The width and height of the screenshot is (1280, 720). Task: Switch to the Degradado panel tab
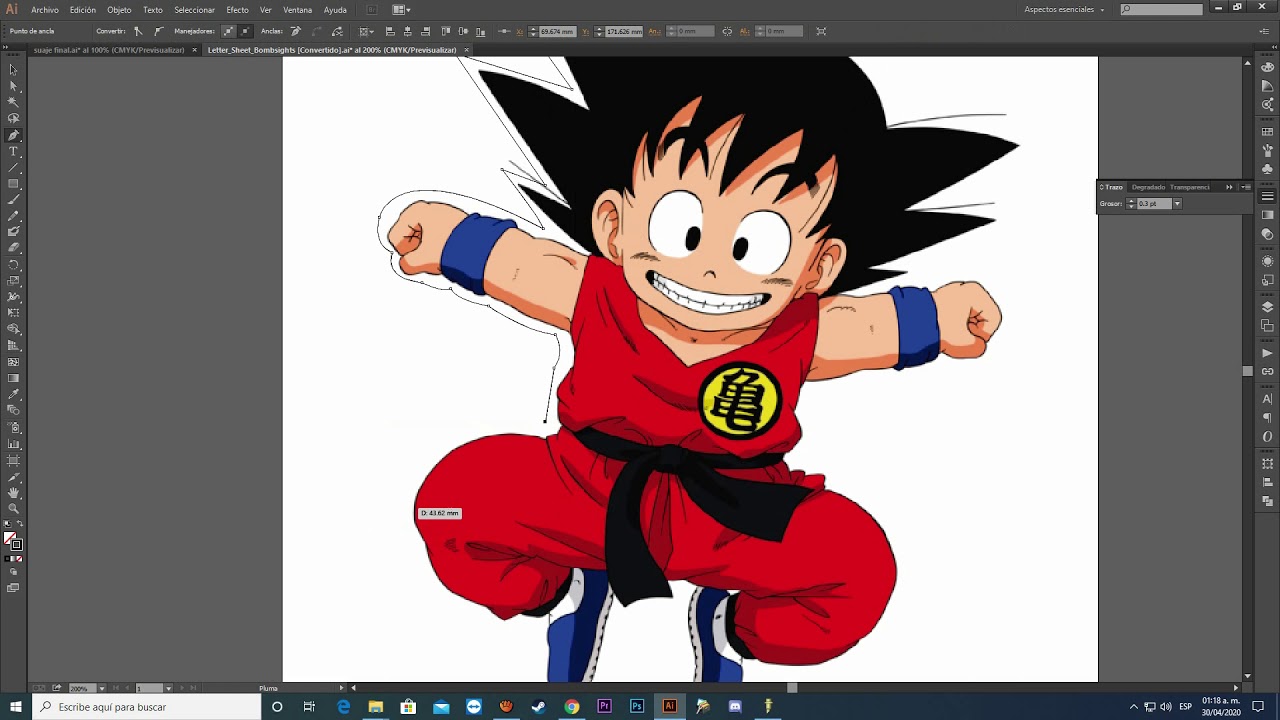(x=1148, y=187)
